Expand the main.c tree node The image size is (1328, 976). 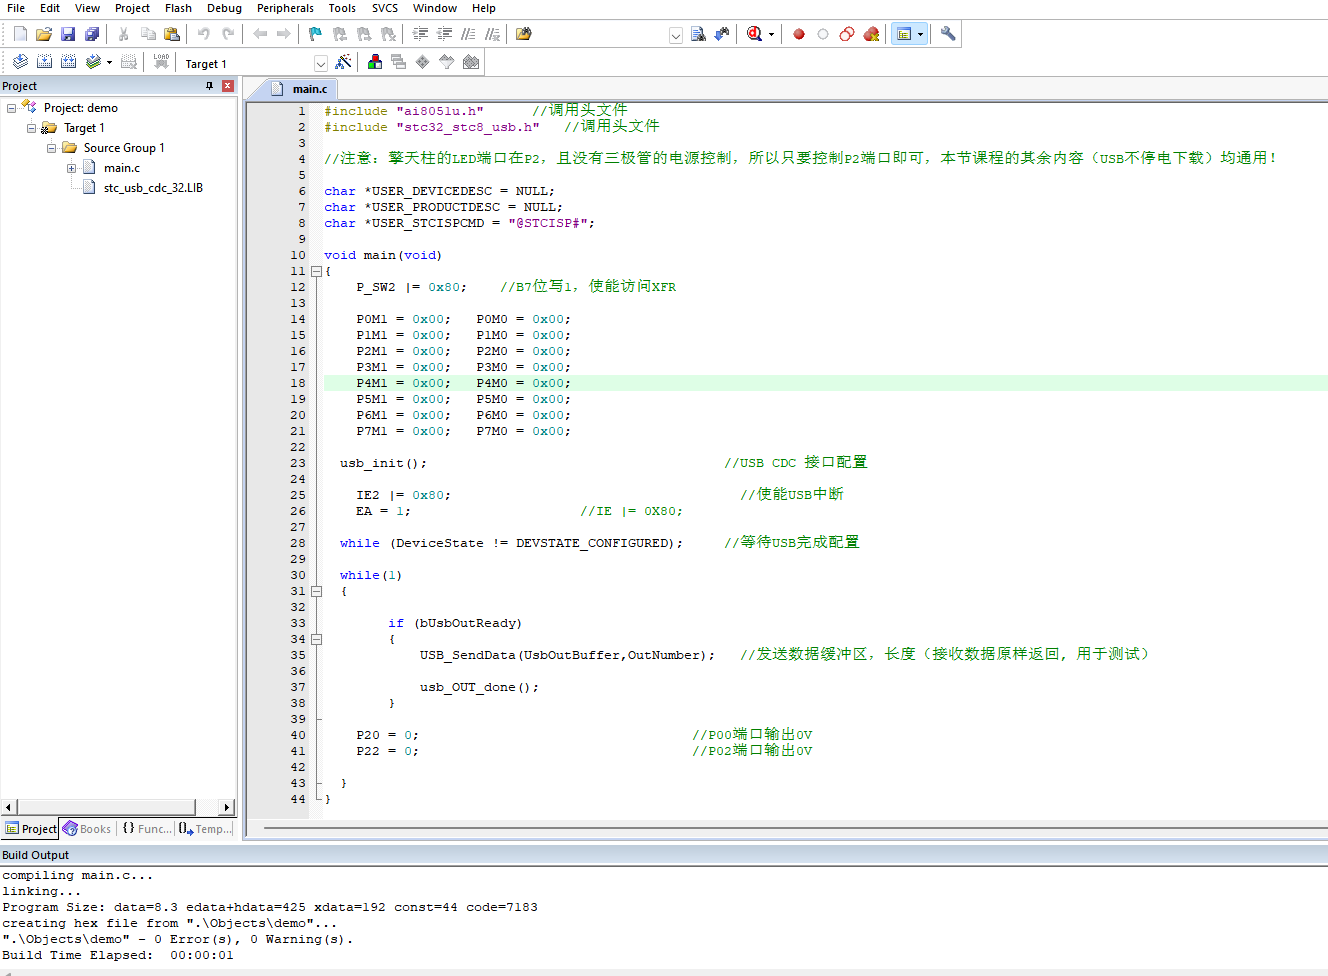[72, 168]
